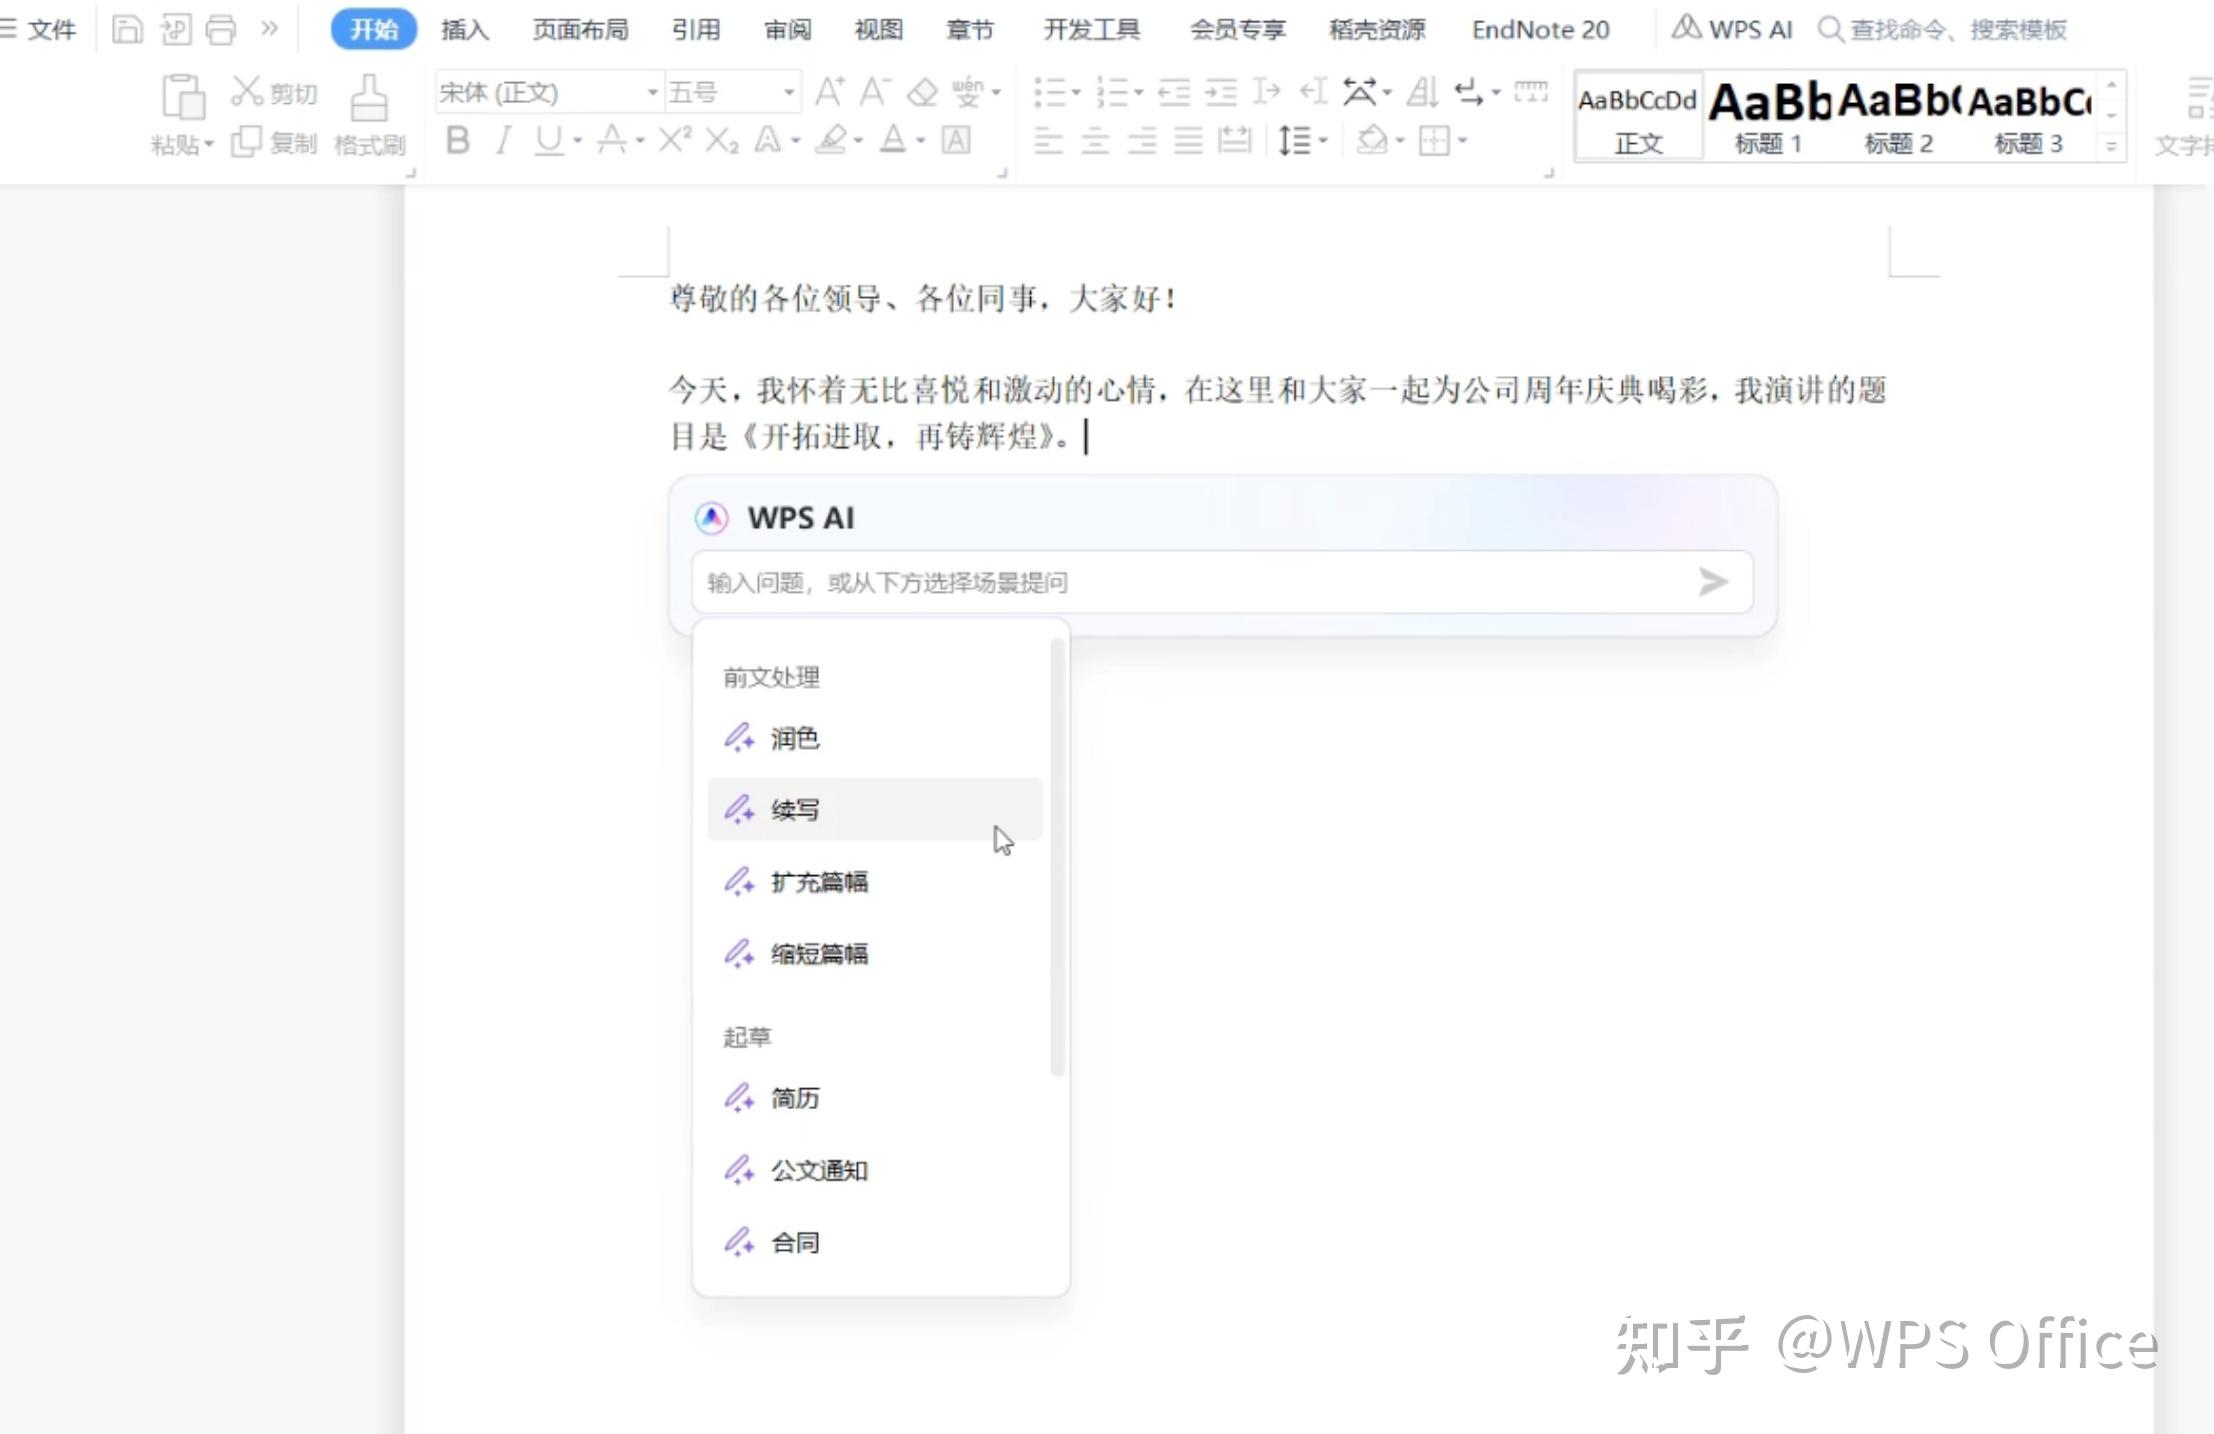Image resolution: width=2214 pixels, height=1434 pixels.
Task: Enable bulleted list formatting
Action: (x=1052, y=91)
